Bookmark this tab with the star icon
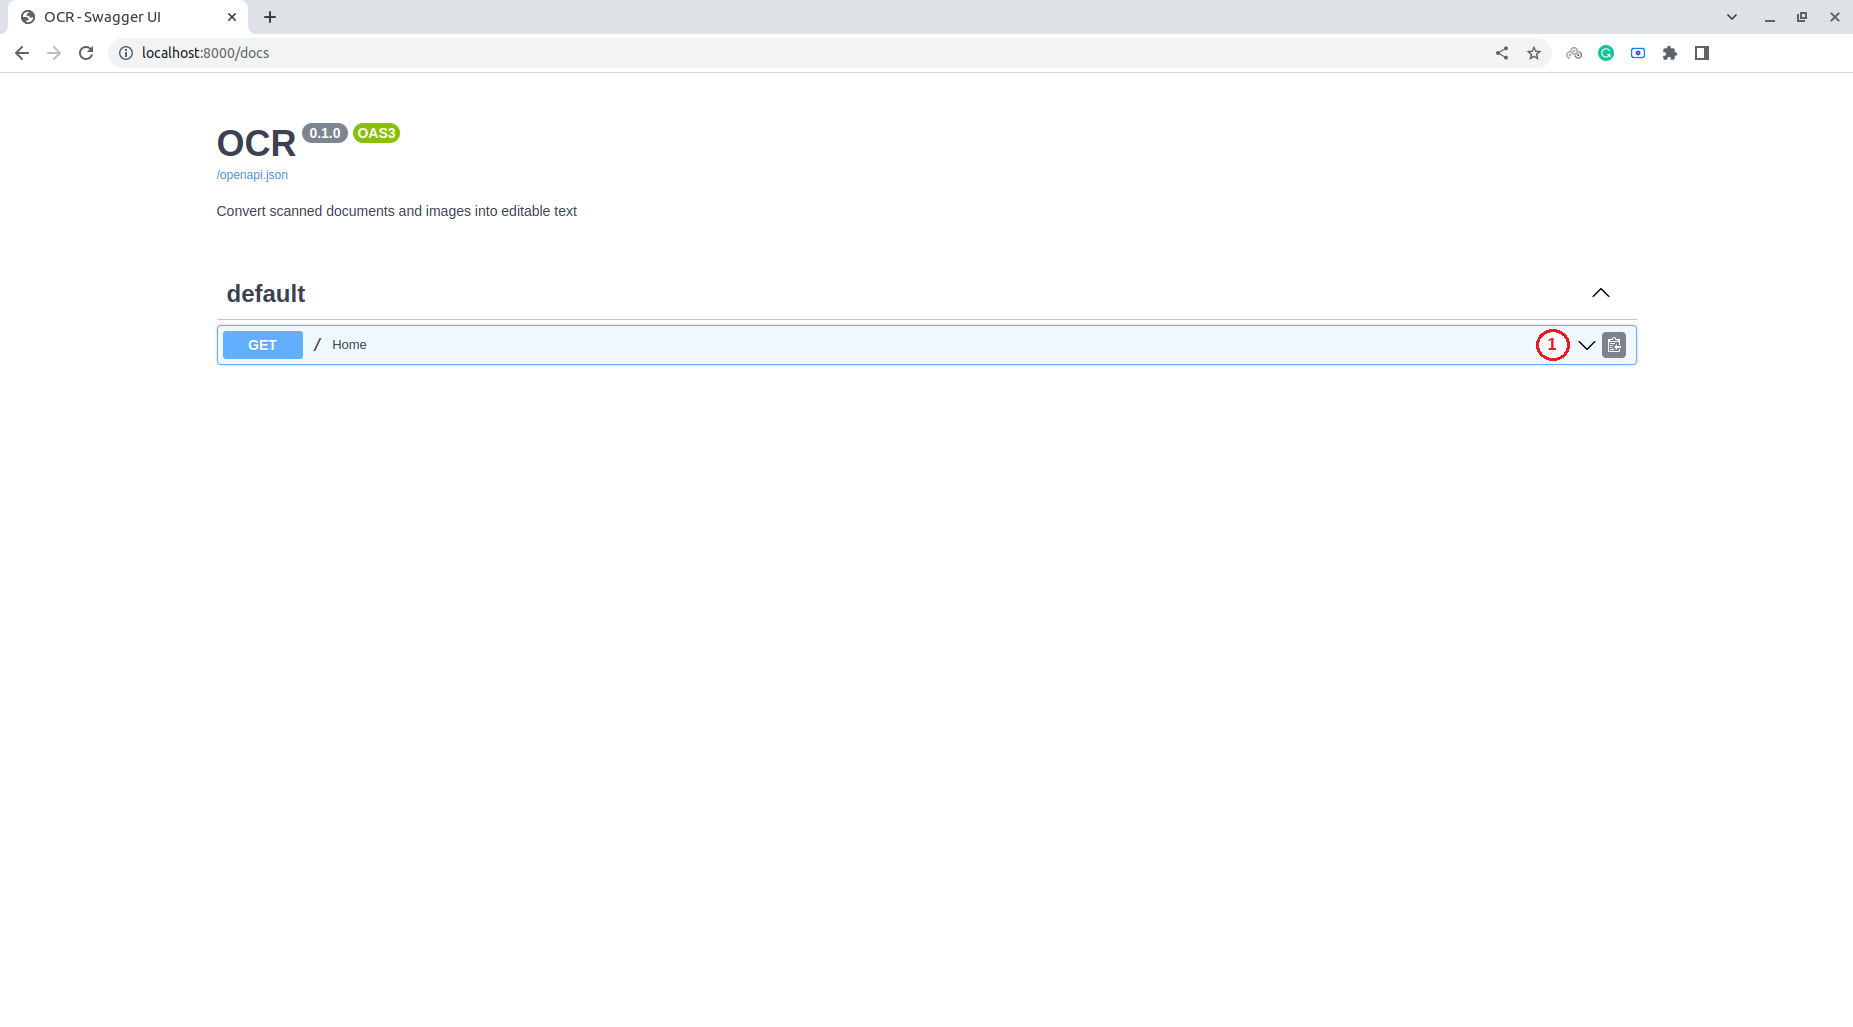 coord(1534,53)
